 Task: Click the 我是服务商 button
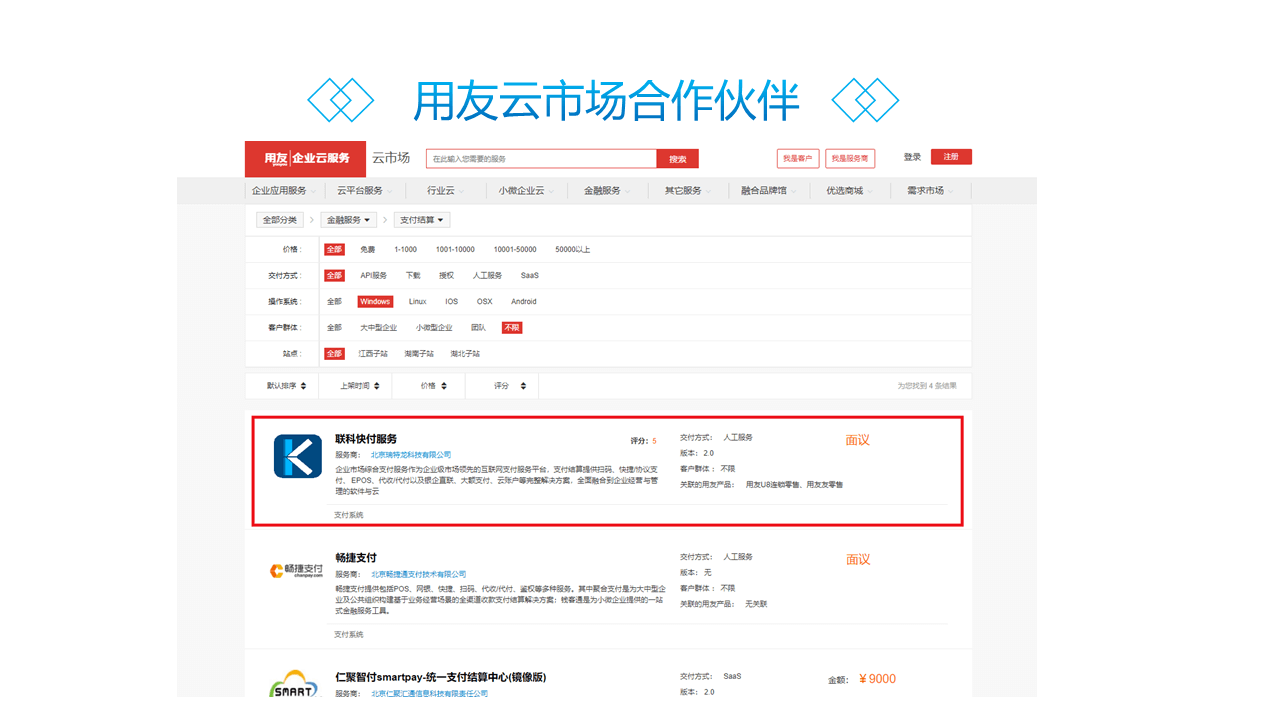[850, 158]
